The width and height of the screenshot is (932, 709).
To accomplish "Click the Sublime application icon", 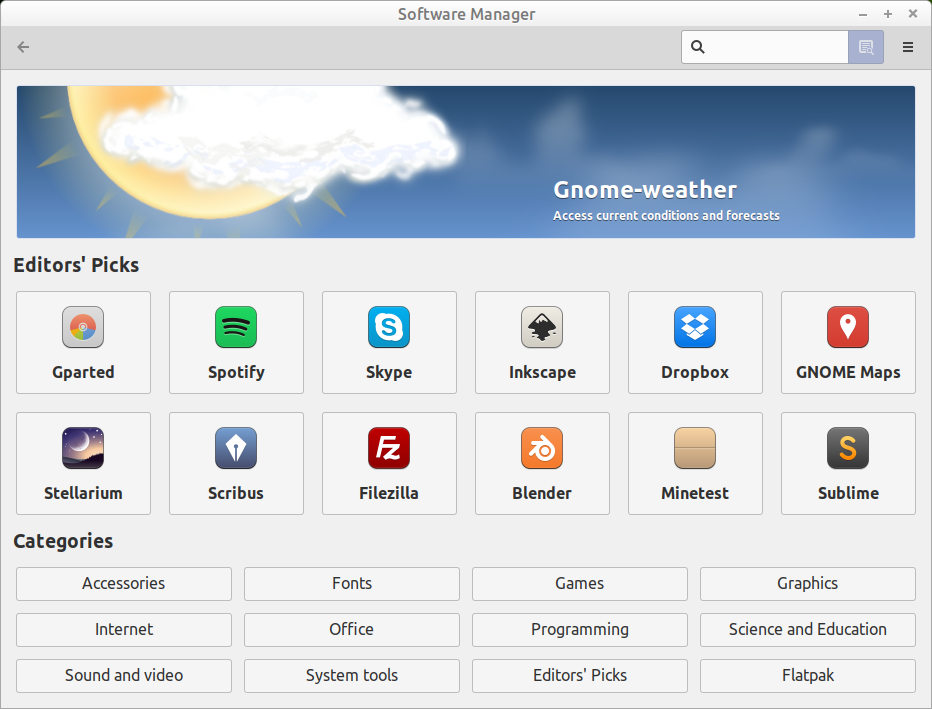I will click(848, 463).
